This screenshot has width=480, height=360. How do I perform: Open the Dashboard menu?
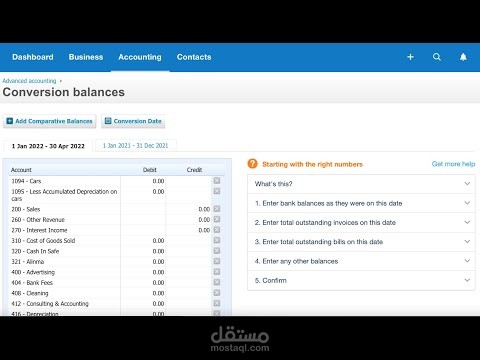coord(33,57)
